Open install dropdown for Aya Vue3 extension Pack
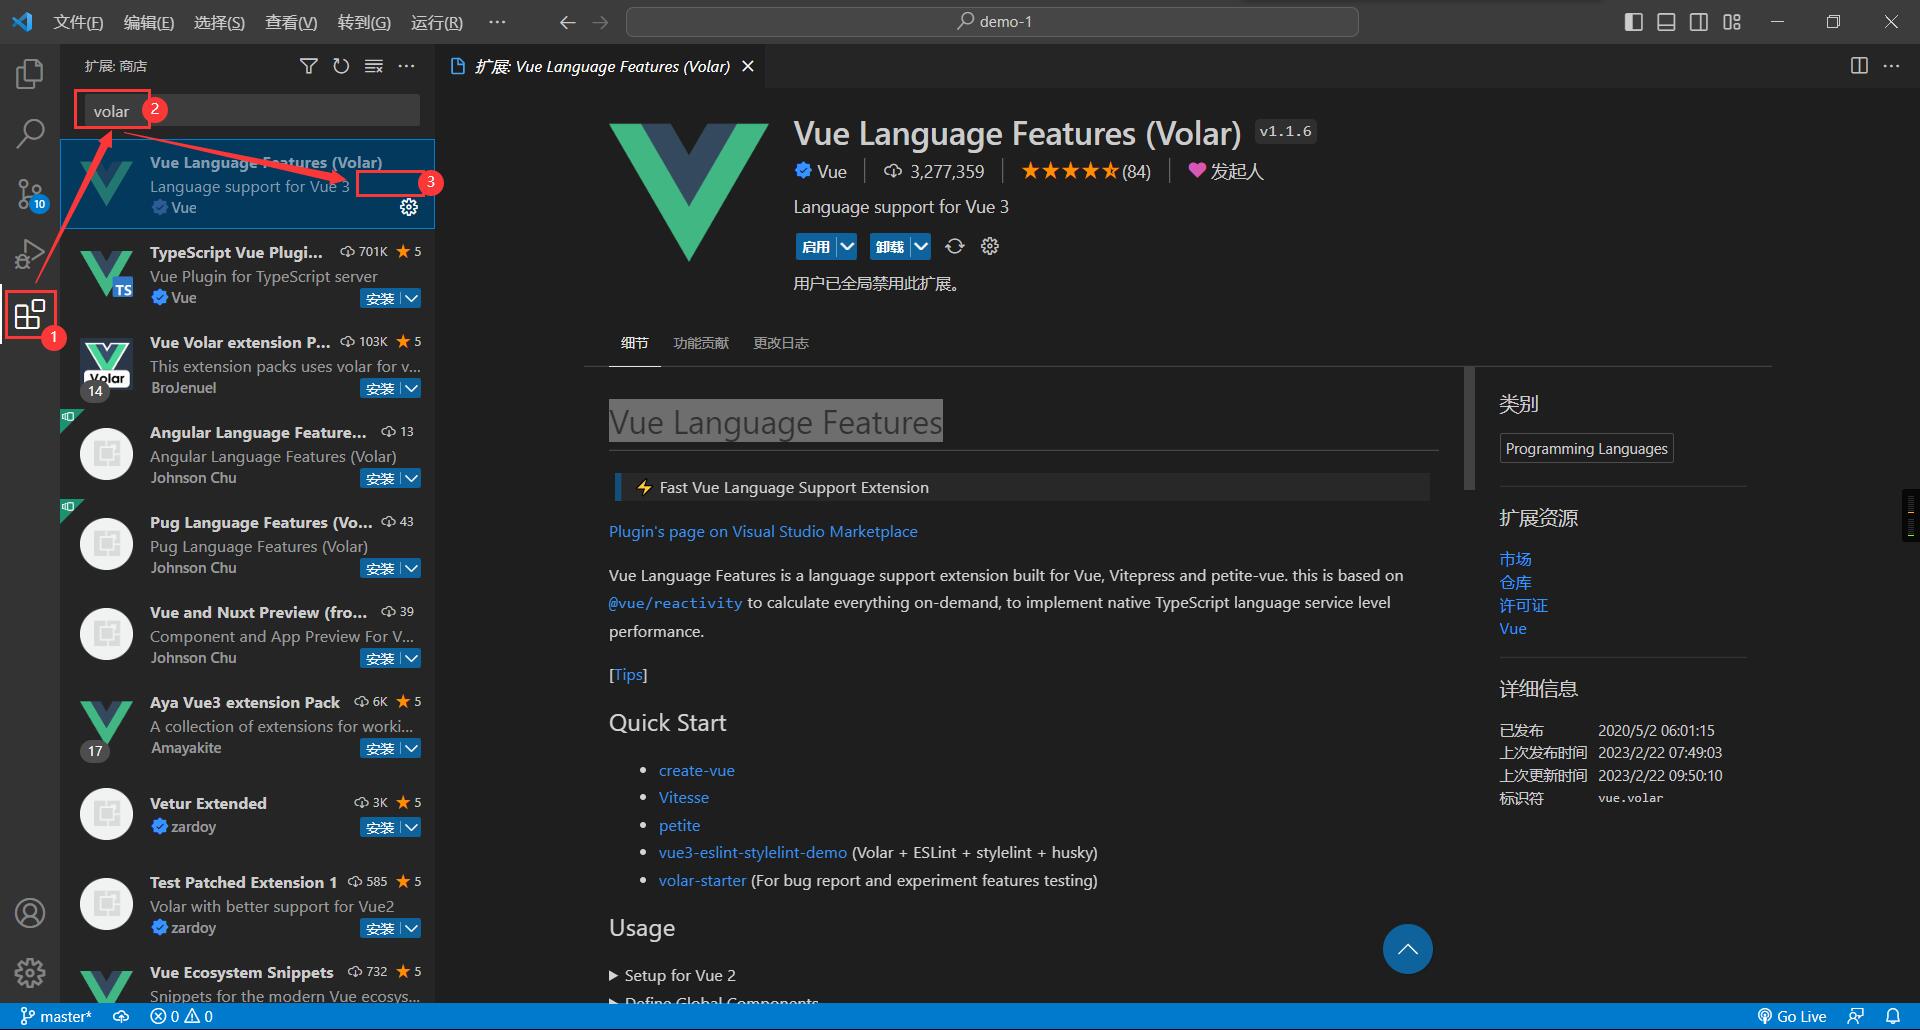 (x=411, y=748)
